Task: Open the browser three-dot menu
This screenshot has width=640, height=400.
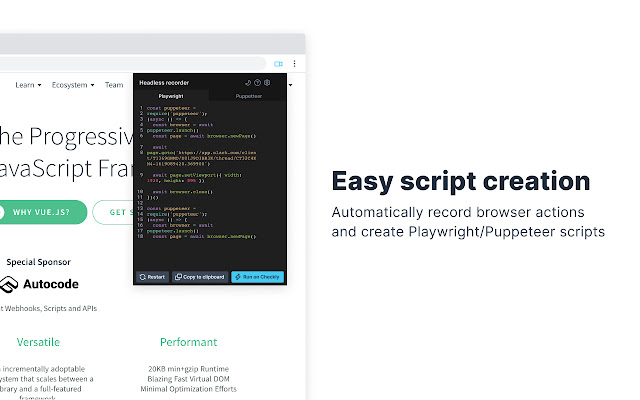Action: pyautogui.click(x=294, y=64)
